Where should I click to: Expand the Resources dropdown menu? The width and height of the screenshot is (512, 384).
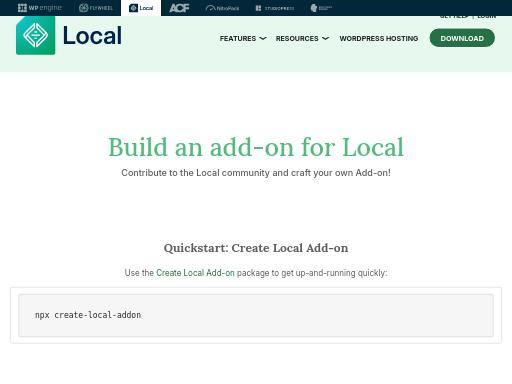click(x=302, y=38)
